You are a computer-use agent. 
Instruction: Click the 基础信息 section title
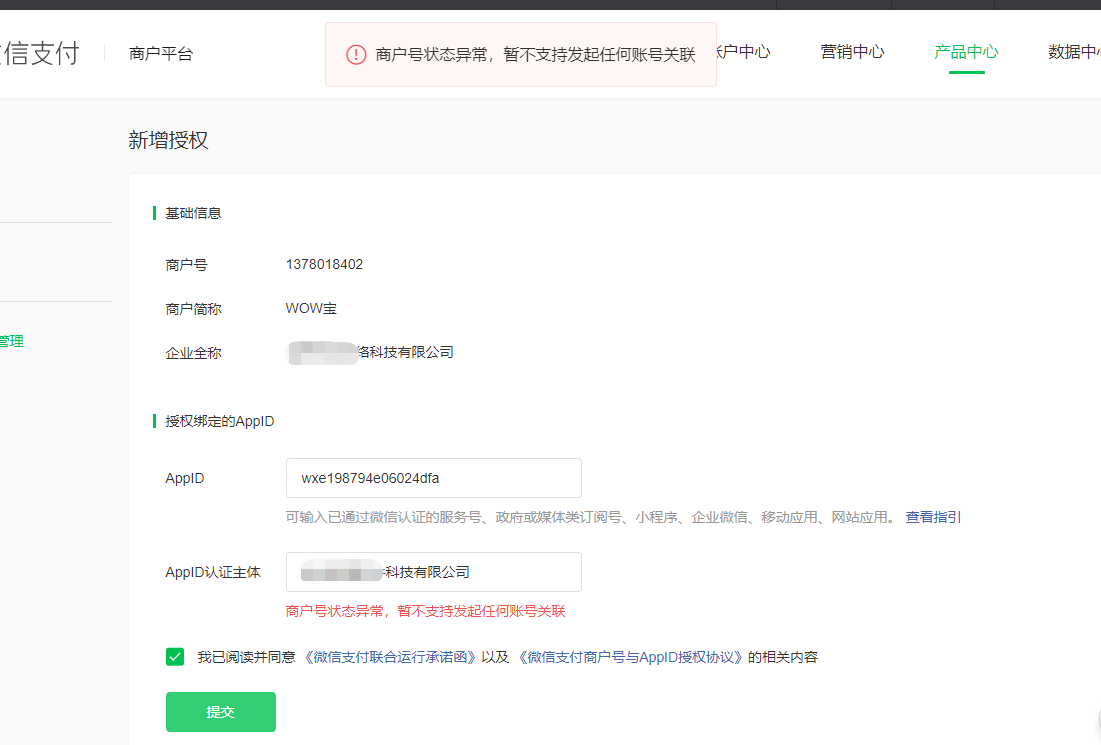pos(193,213)
